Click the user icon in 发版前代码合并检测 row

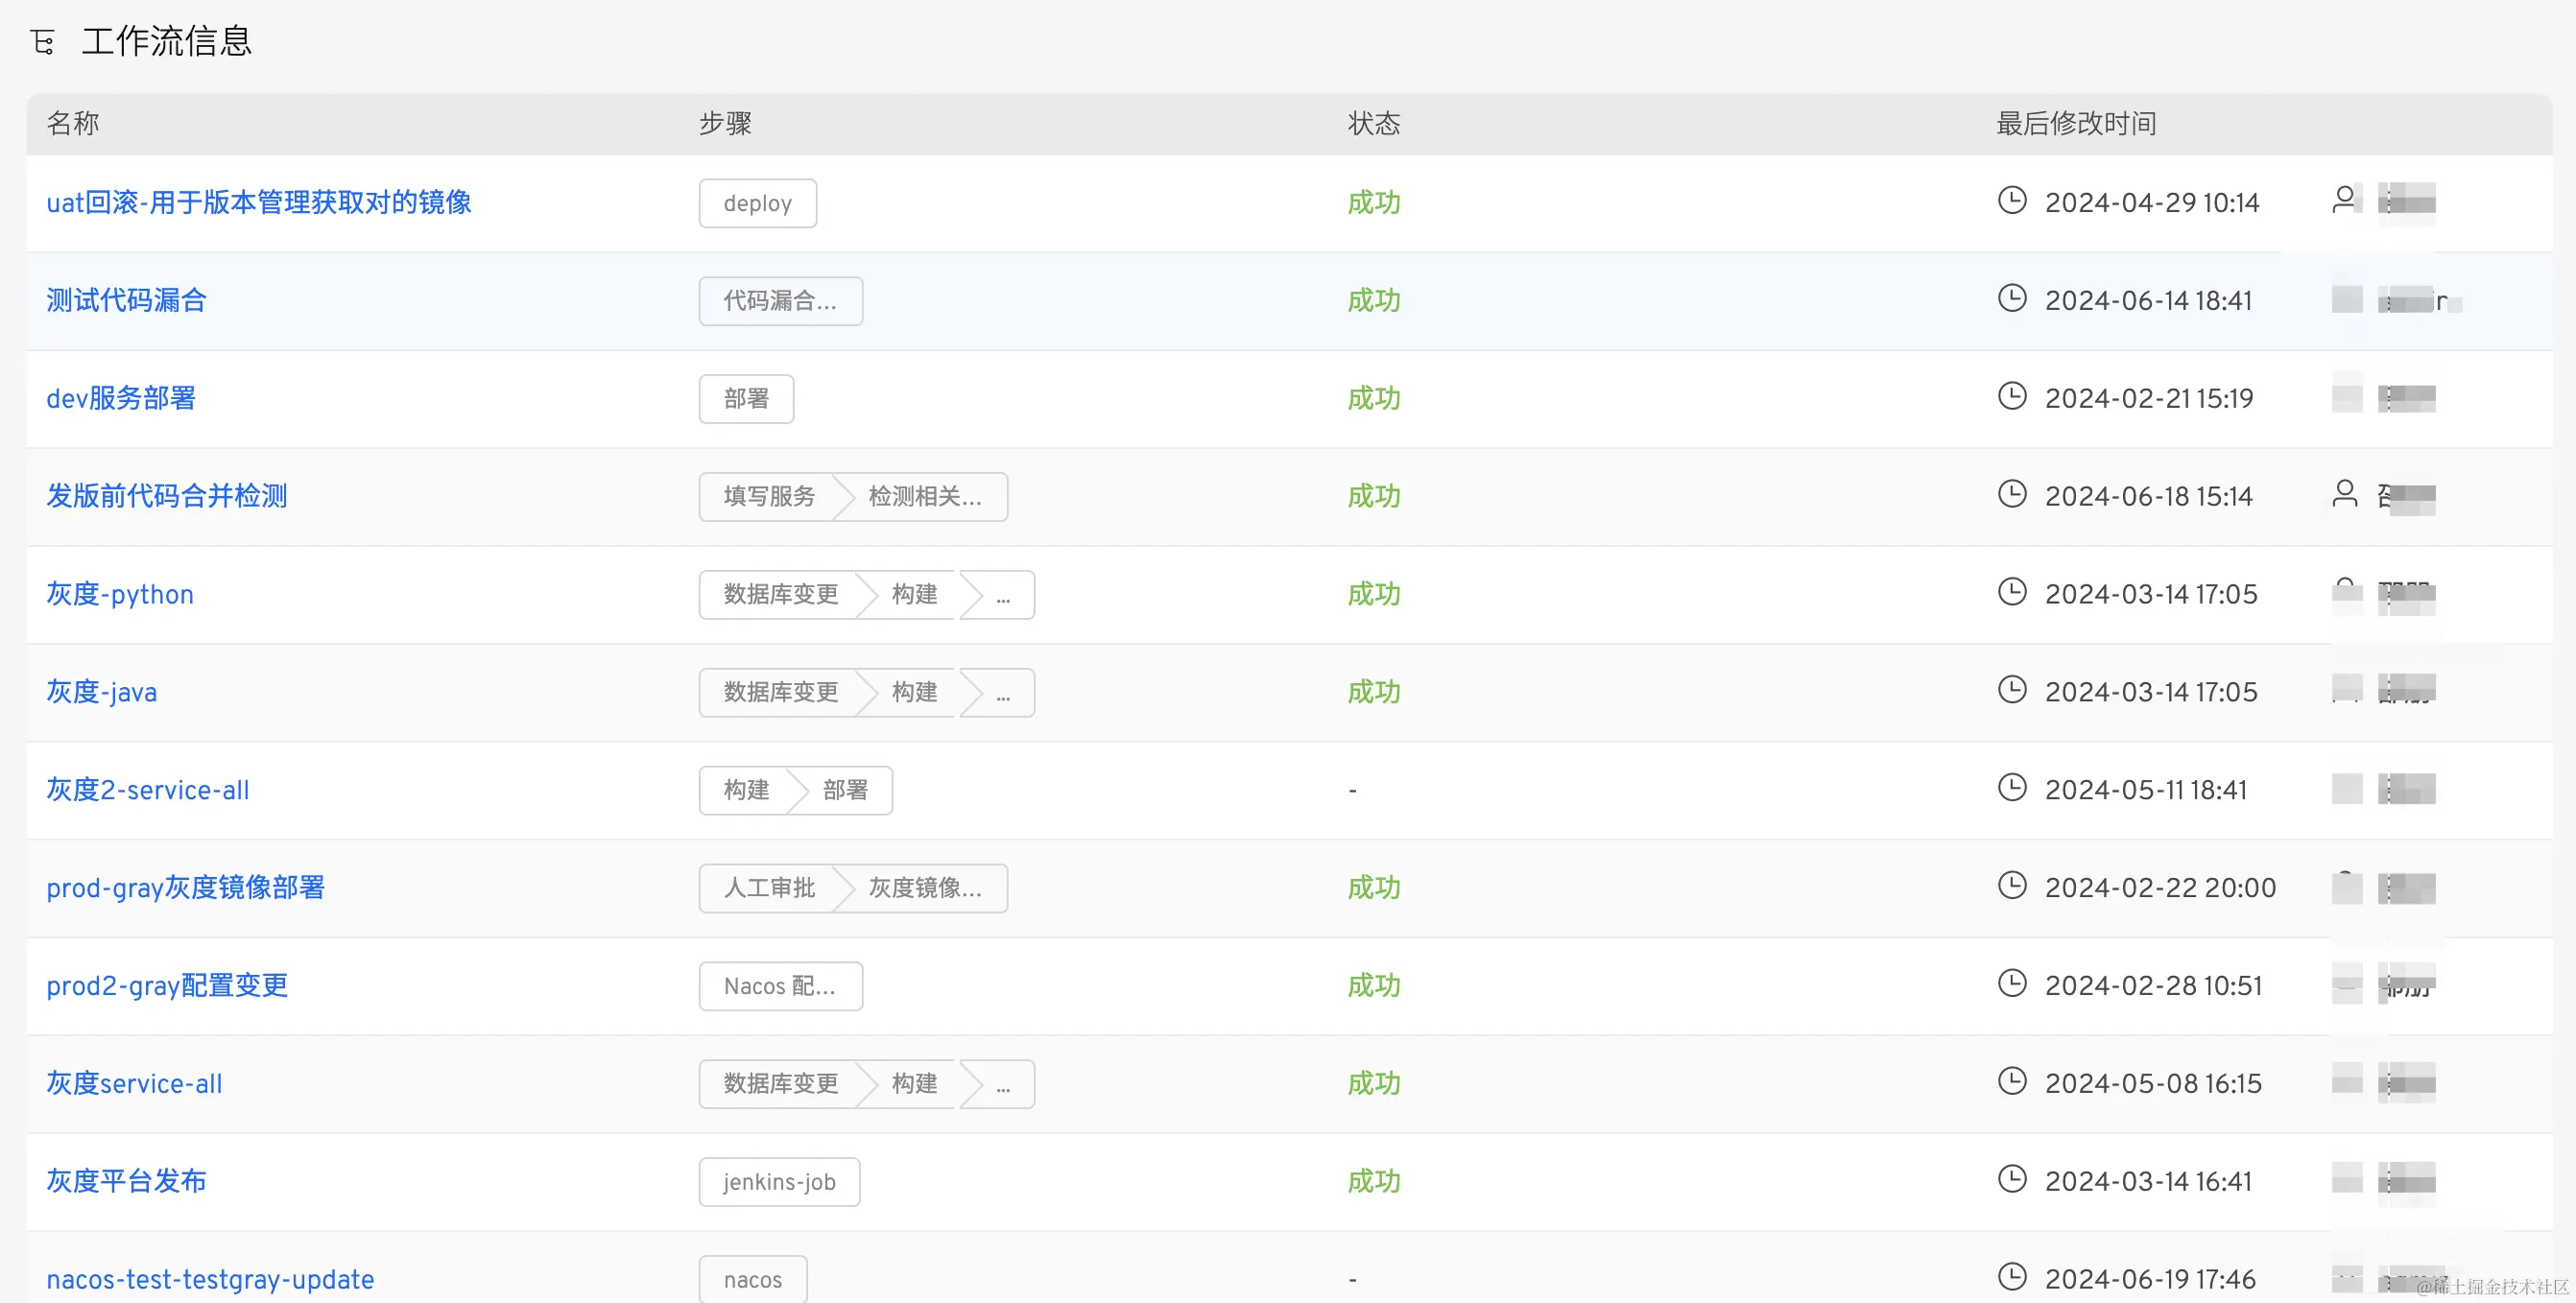tap(2343, 493)
